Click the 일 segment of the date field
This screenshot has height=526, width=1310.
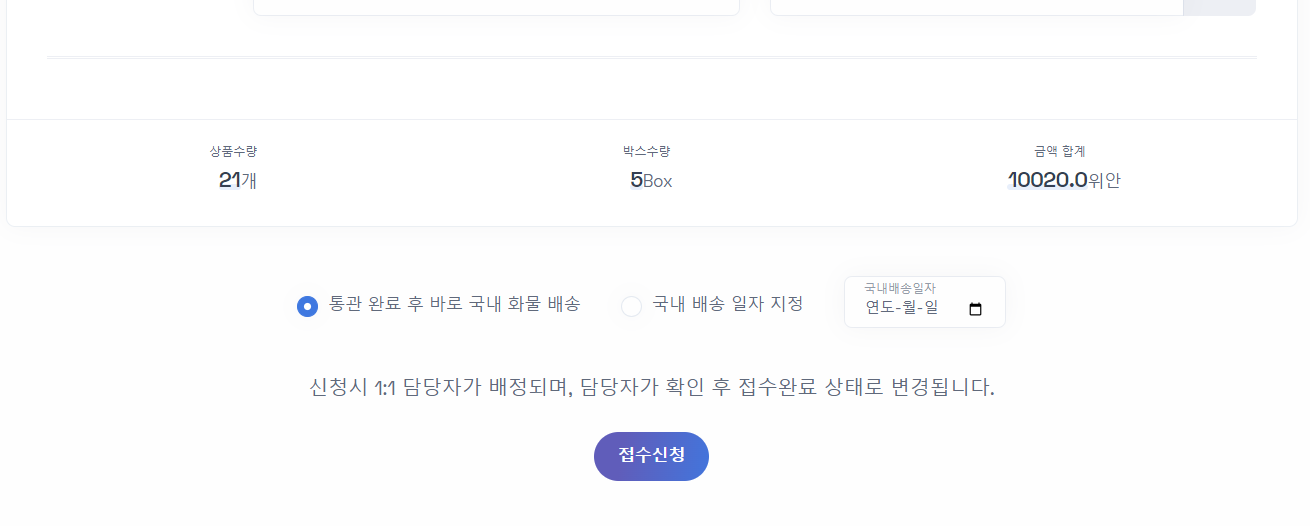point(932,308)
